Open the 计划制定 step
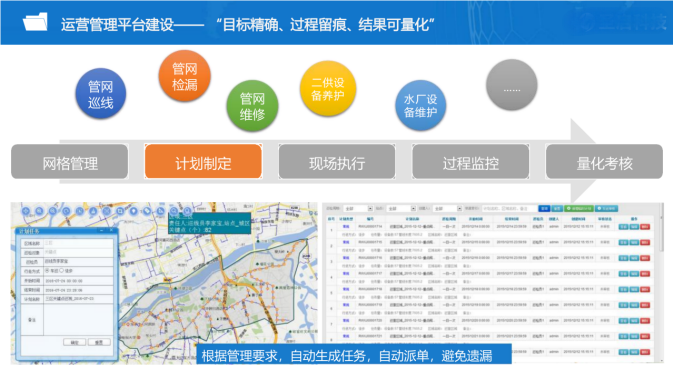Image resolution: width=673 pixels, height=378 pixels. 203,162
